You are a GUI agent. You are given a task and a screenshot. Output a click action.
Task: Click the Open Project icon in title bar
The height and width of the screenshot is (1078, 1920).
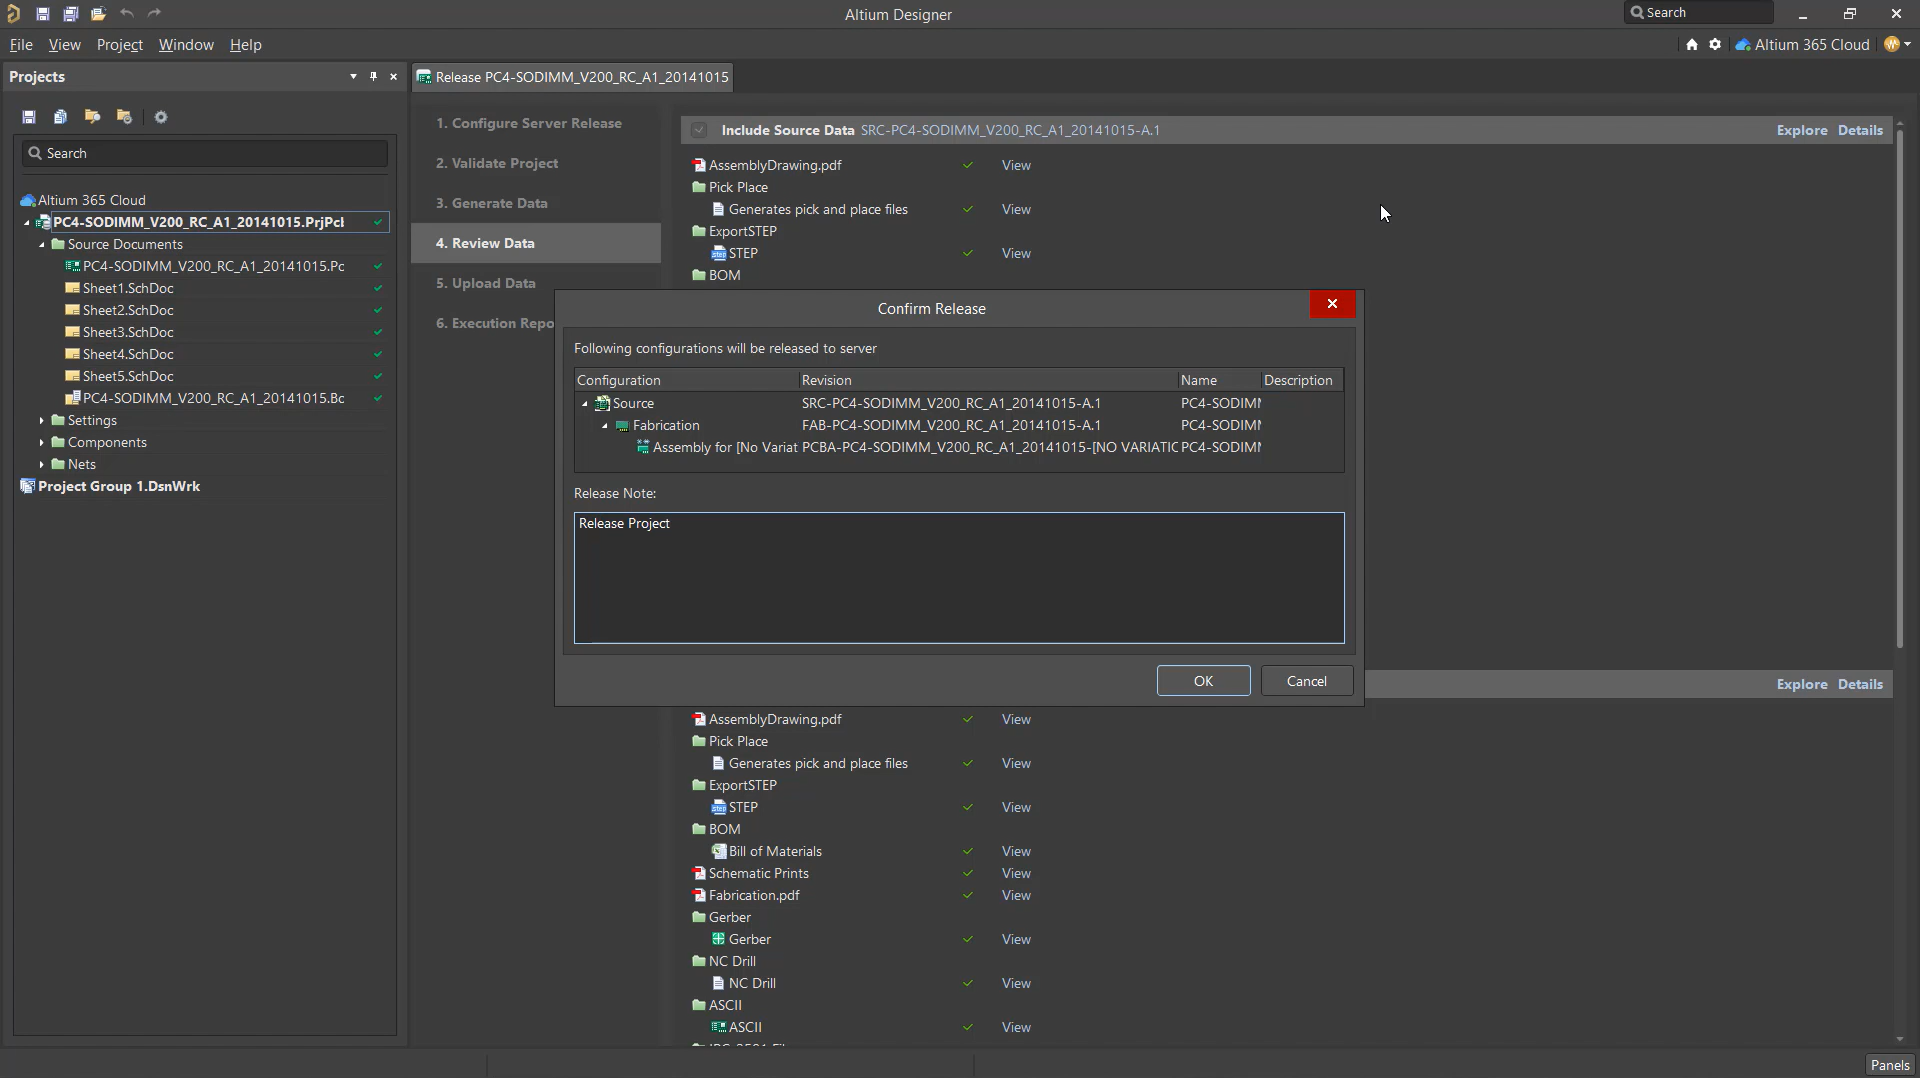click(98, 14)
